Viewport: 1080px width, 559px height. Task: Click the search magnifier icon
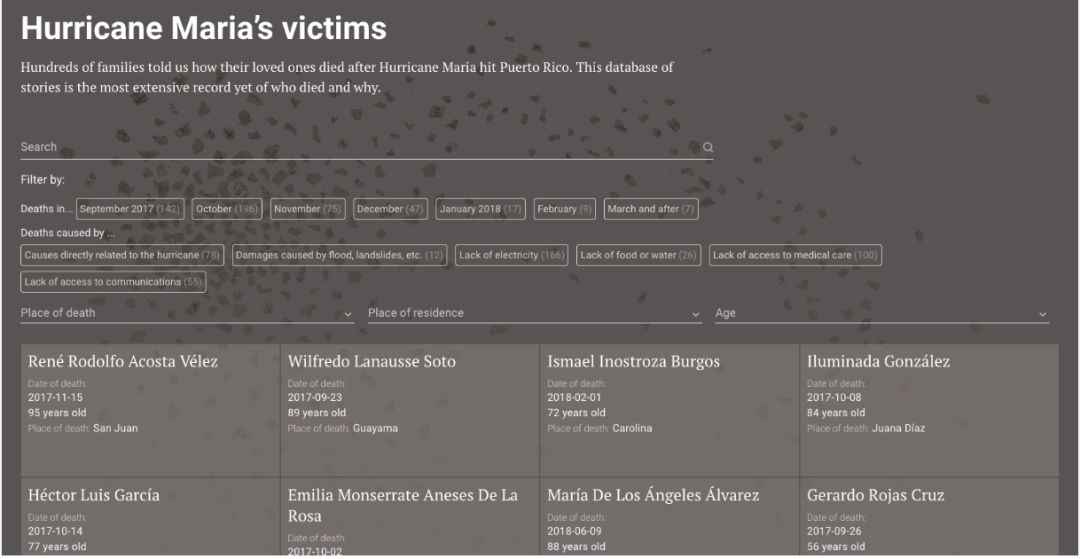click(708, 147)
